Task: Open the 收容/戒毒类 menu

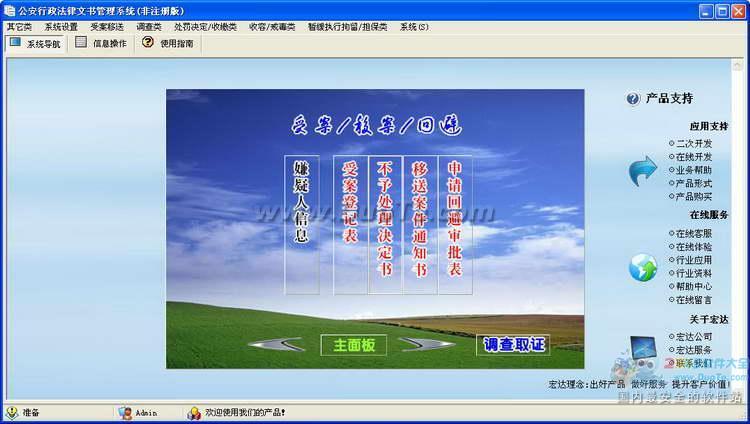Action: (x=272, y=27)
